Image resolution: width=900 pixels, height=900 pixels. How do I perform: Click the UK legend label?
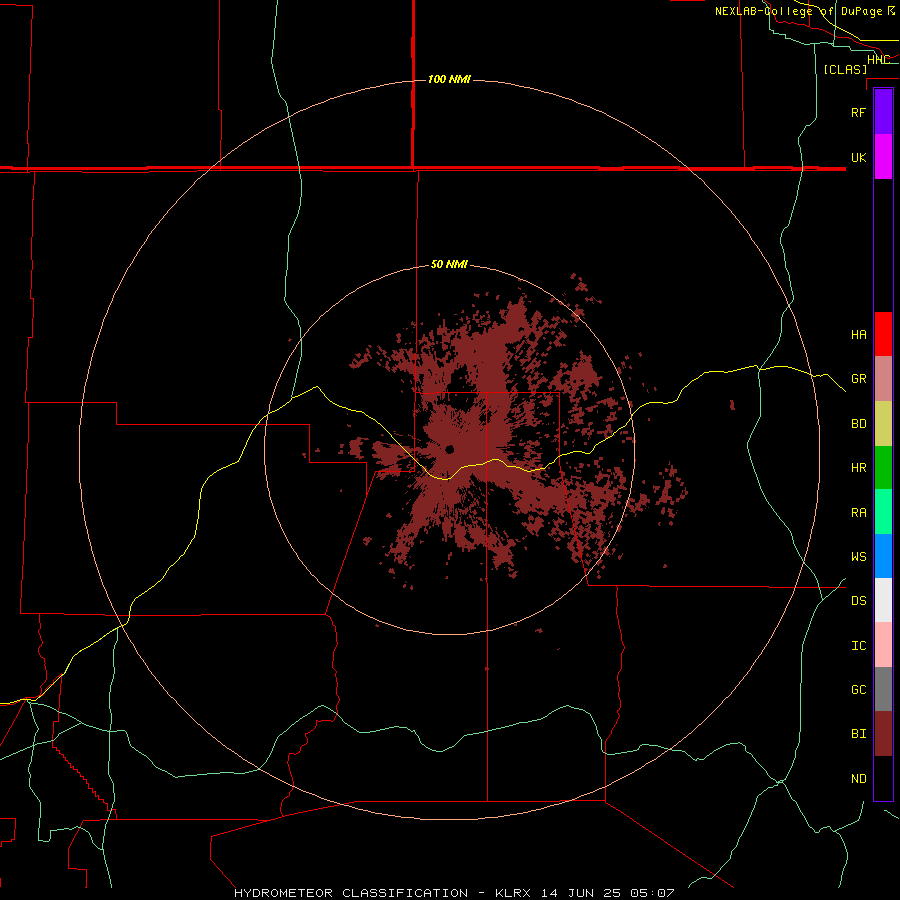point(858,157)
